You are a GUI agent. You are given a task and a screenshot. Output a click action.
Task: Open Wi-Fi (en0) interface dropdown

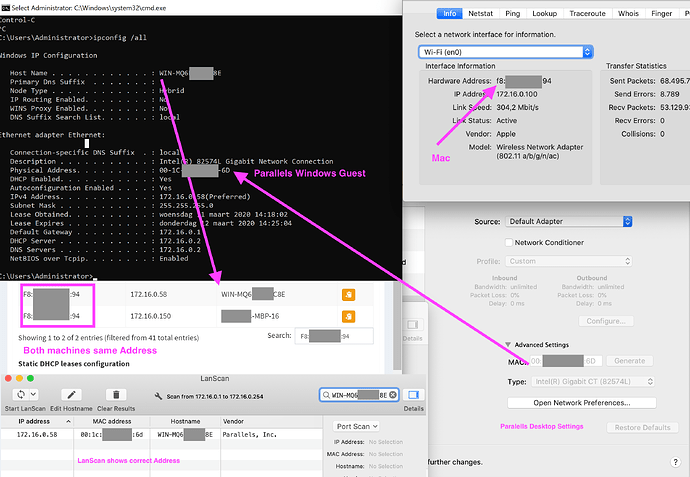[505, 52]
